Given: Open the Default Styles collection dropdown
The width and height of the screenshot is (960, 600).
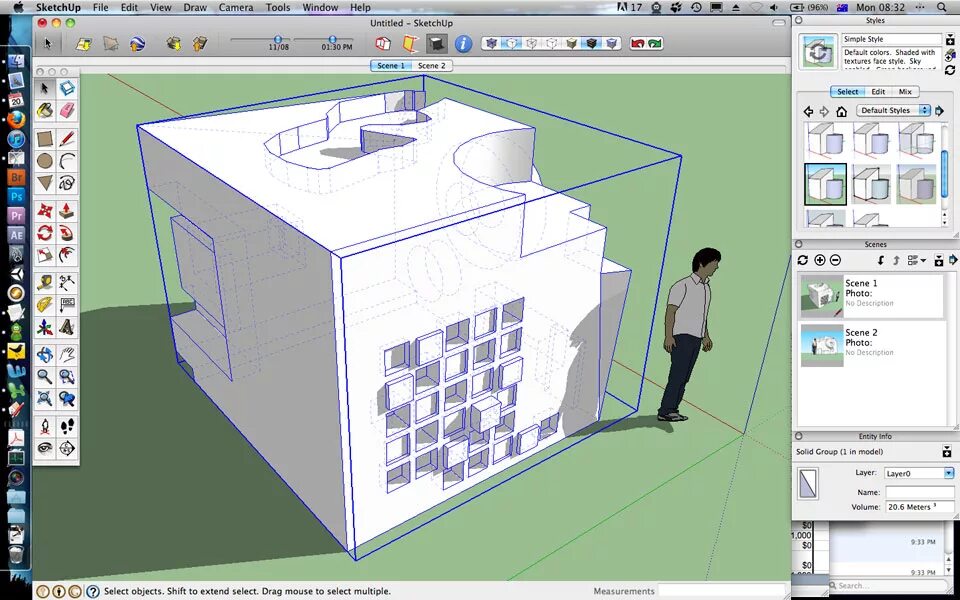Looking at the screenshot, I should 893,111.
